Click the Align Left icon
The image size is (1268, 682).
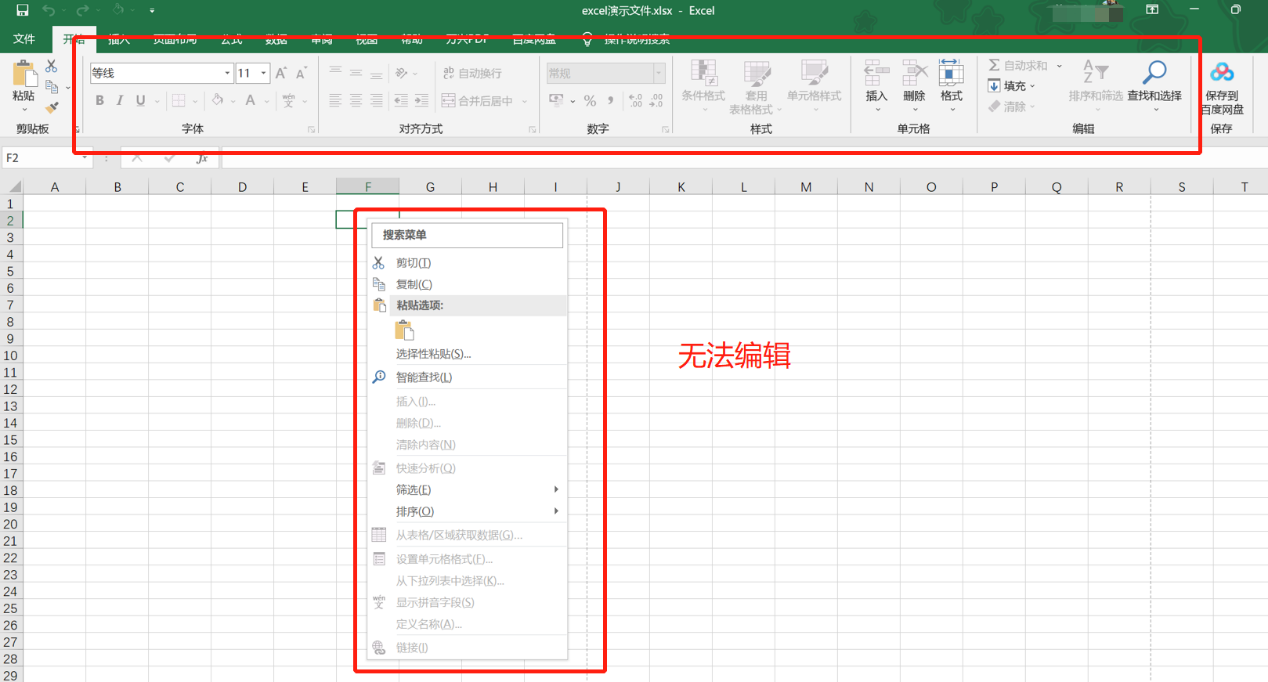[336, 101]
